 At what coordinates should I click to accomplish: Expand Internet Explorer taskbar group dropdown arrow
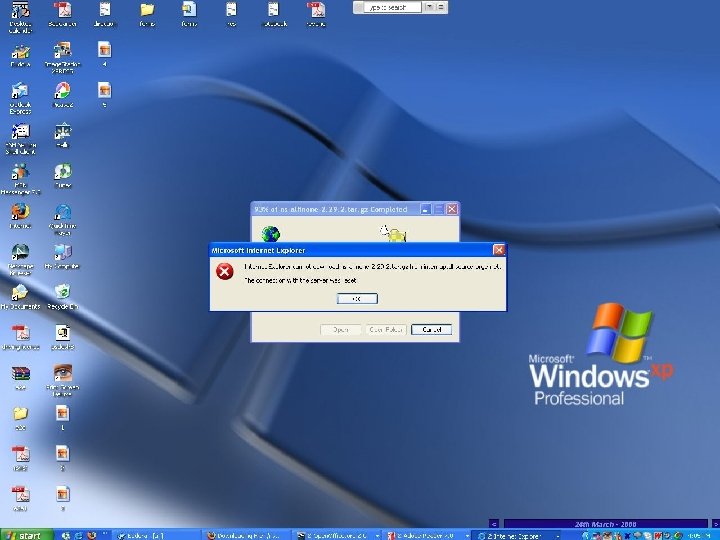click(x=557, y=536)
